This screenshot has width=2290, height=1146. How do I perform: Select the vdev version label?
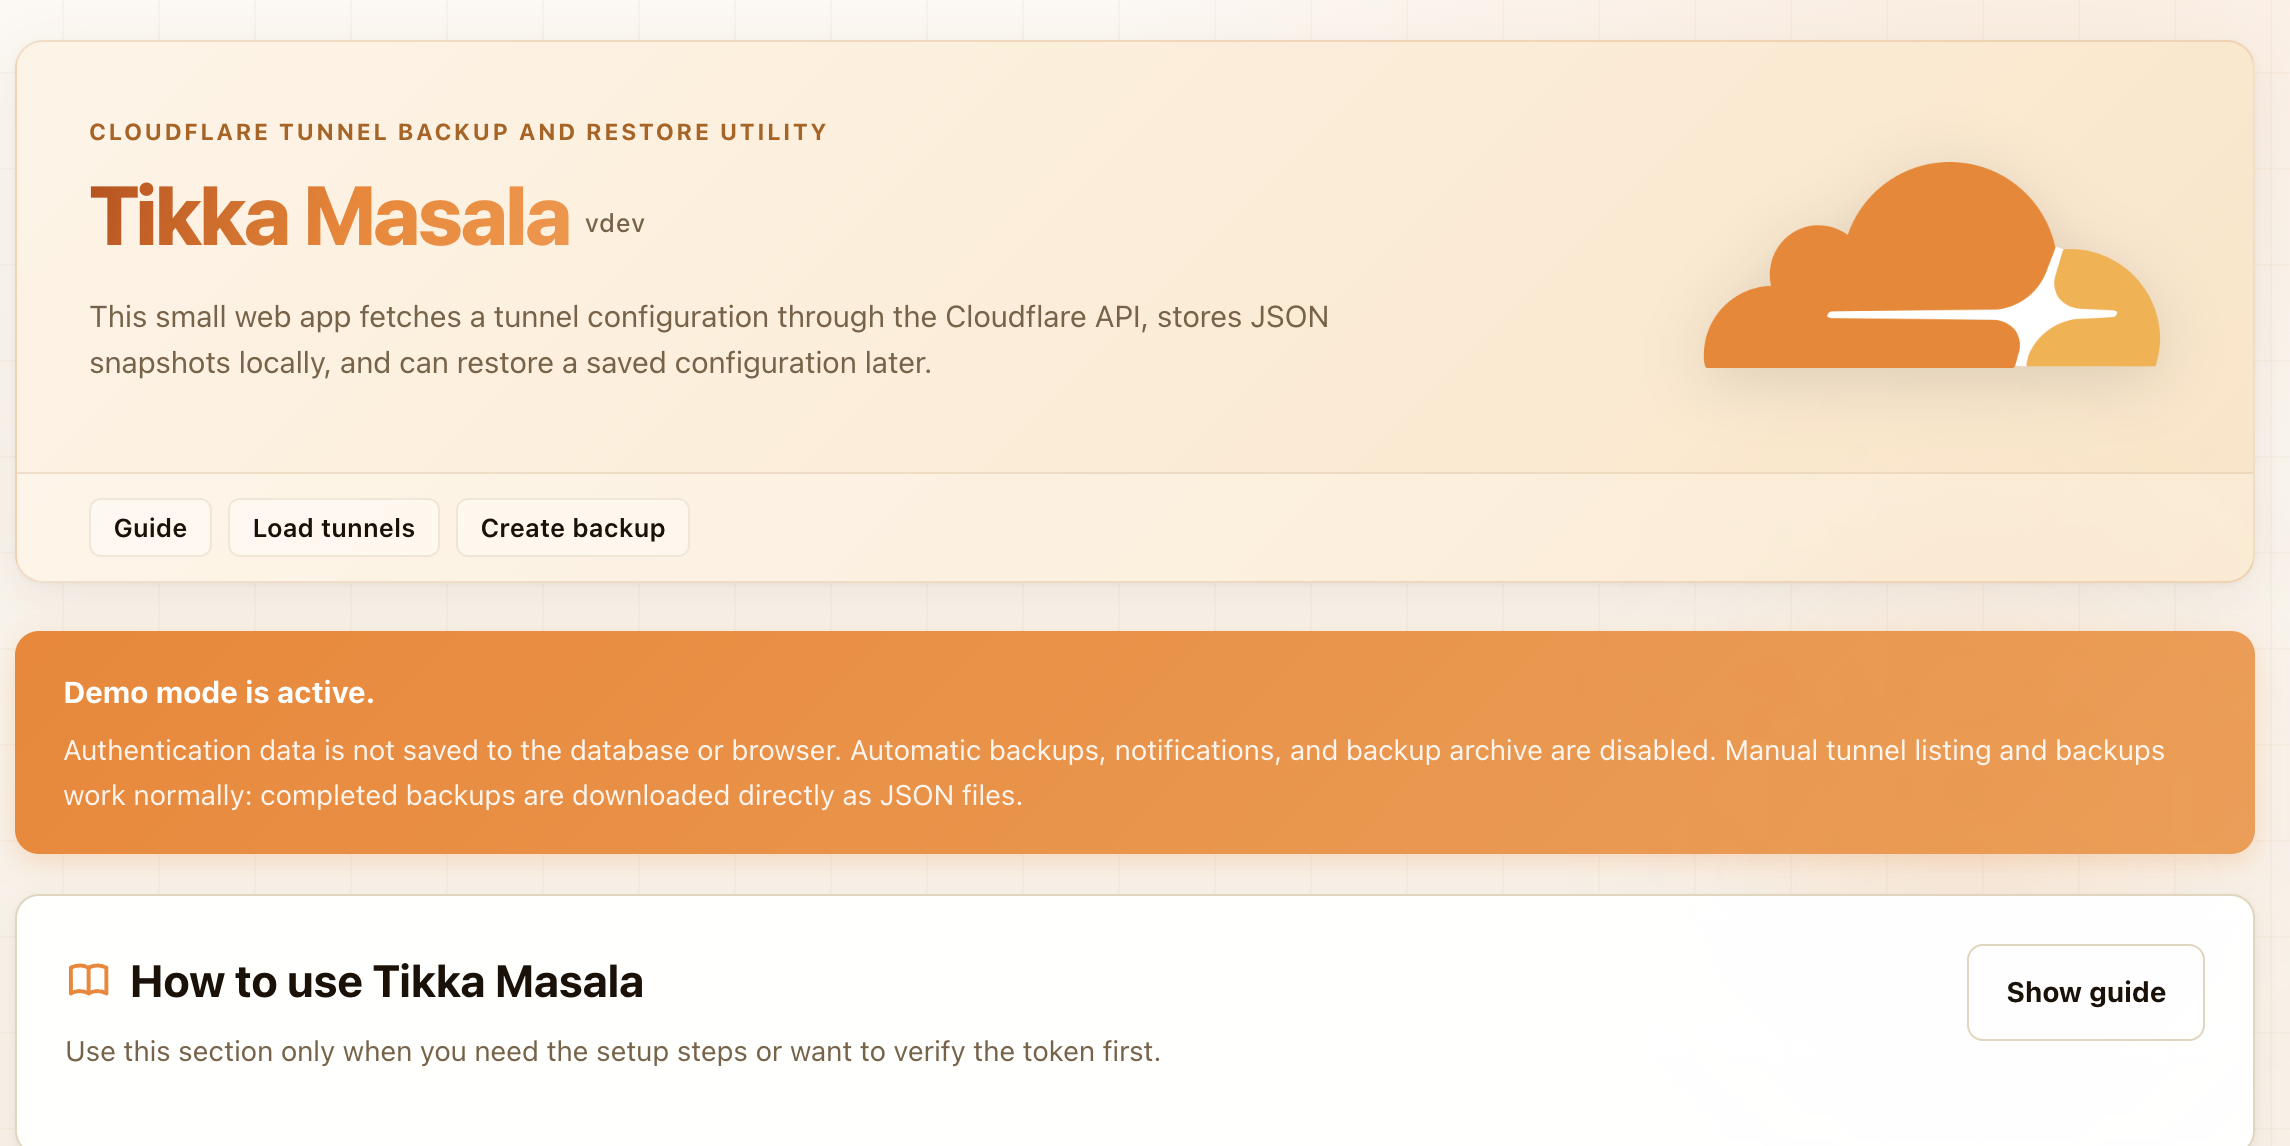coord(615,224)
